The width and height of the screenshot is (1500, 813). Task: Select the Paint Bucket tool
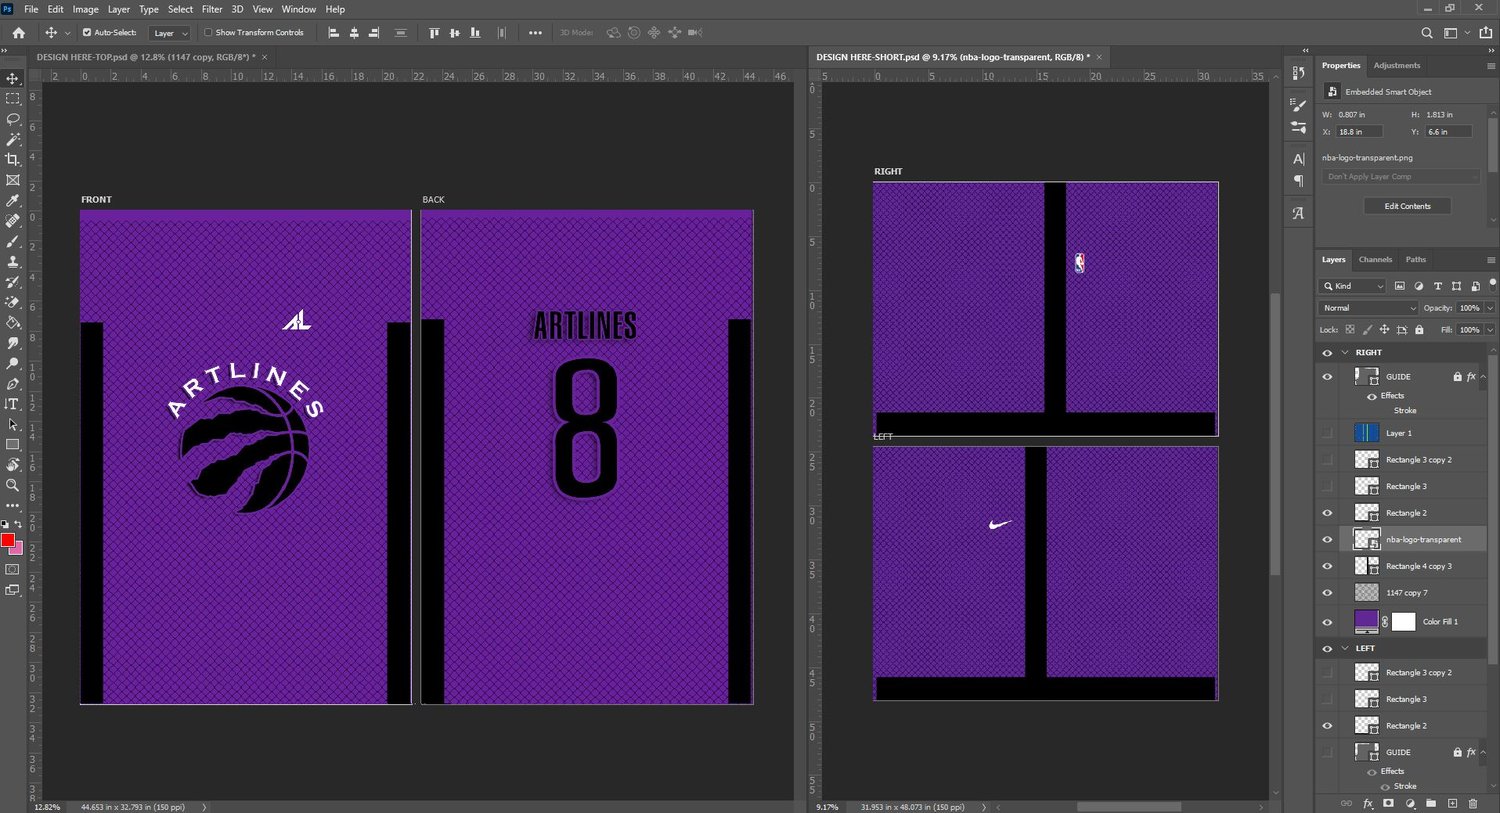(13, 322)
